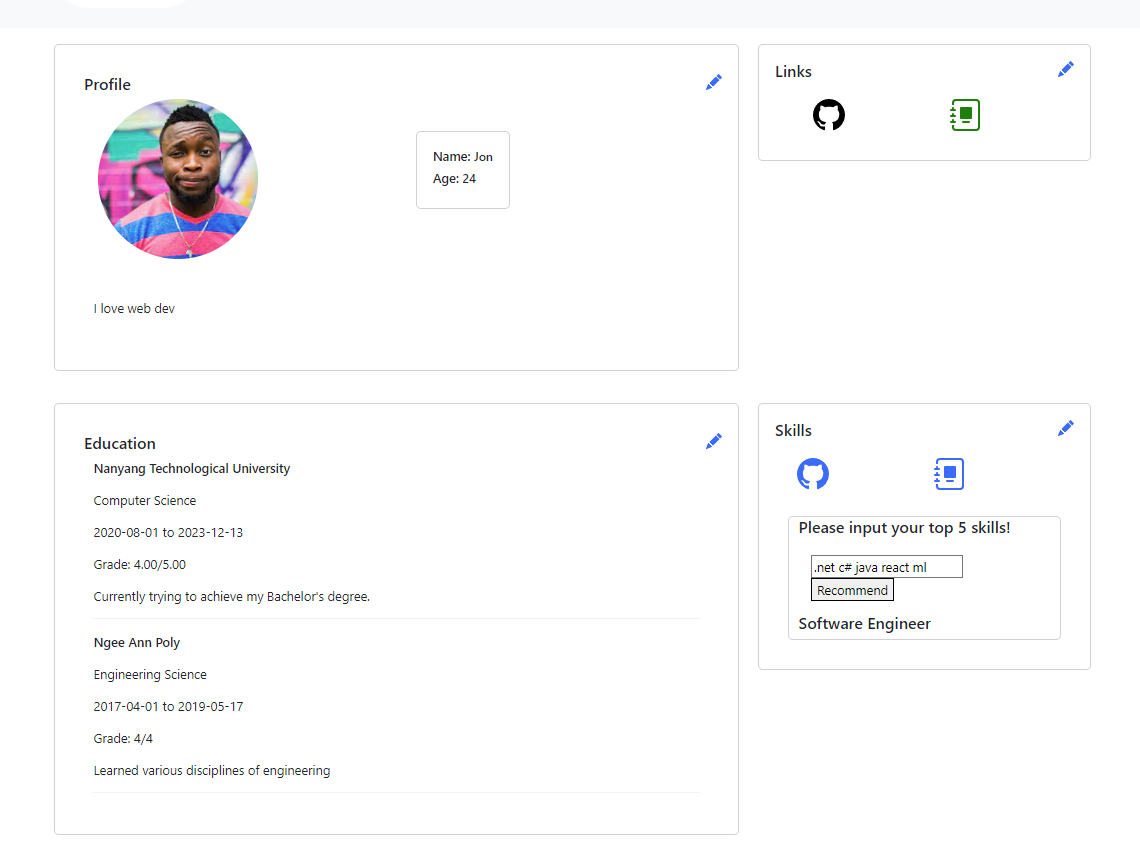Viewport: 1140px width, 867px height.
Task: Click the circular profile photo
Action: pyautogui.click(x=178, y=179)
